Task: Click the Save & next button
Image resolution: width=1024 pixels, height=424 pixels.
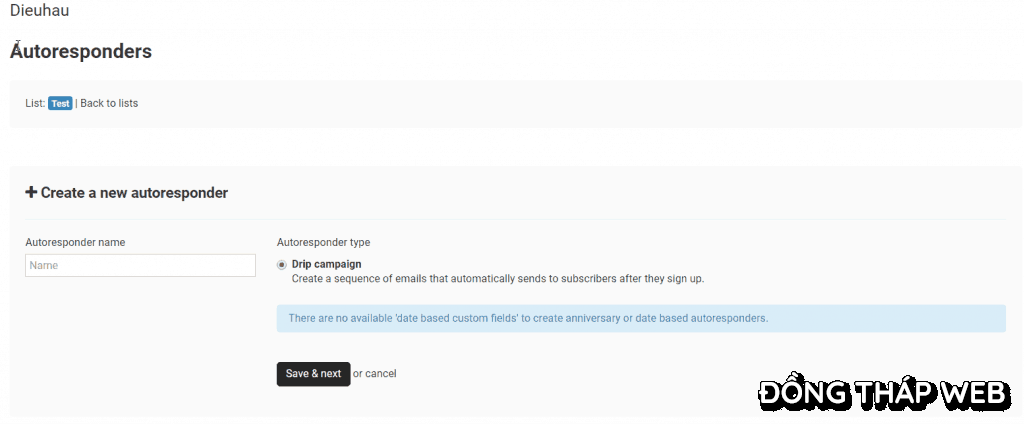Action: click(x=313, y=374)
